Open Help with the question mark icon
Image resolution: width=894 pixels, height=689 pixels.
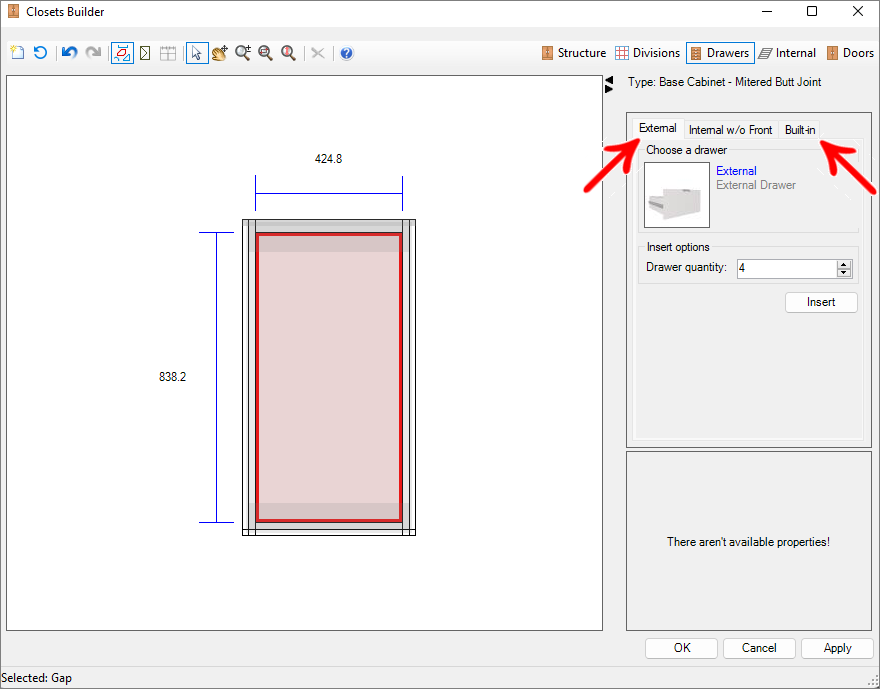346,53
